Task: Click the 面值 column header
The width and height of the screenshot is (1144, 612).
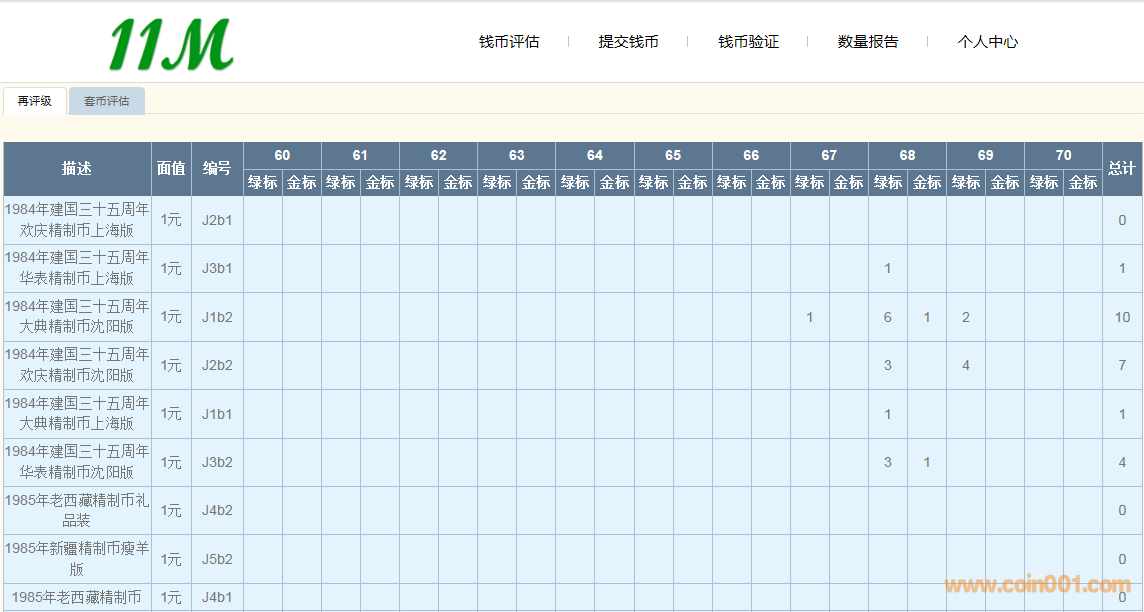Action: pos(171,169)
